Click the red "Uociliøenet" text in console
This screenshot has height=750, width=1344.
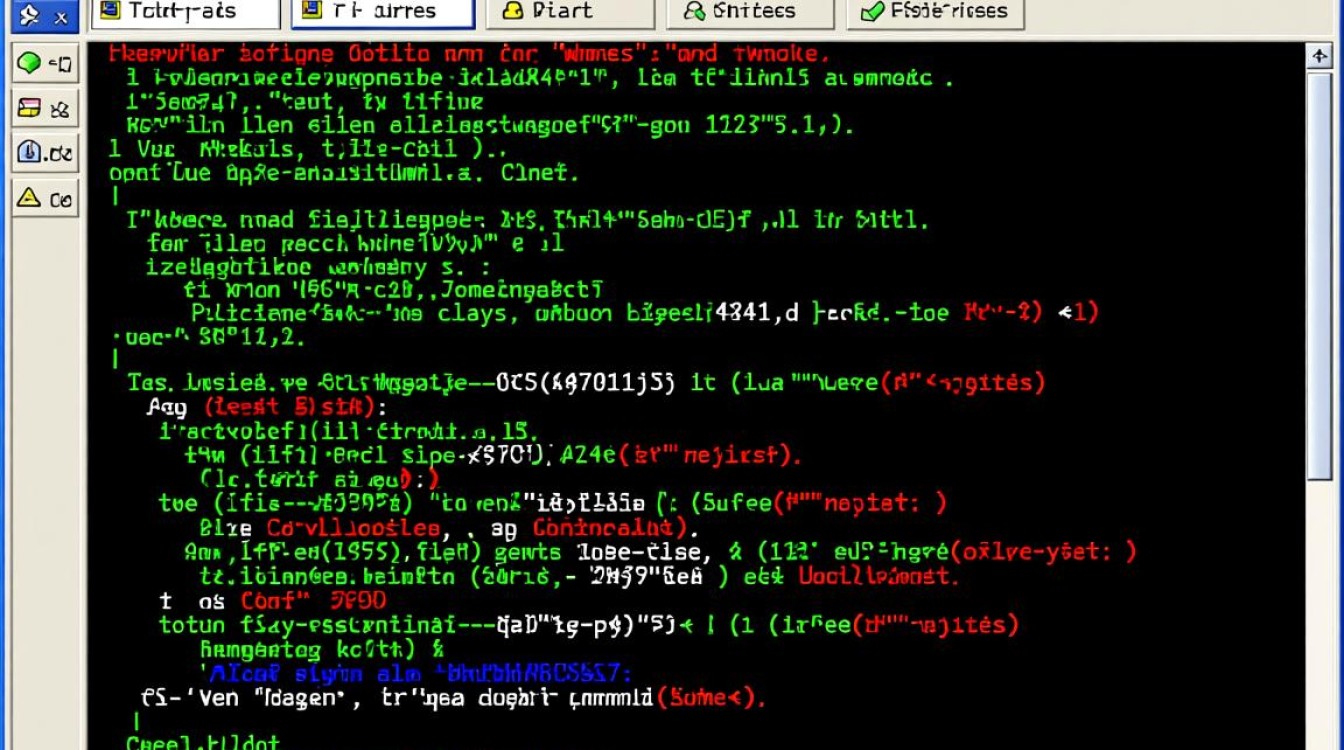pyautogui.click(x=878, y=577)
